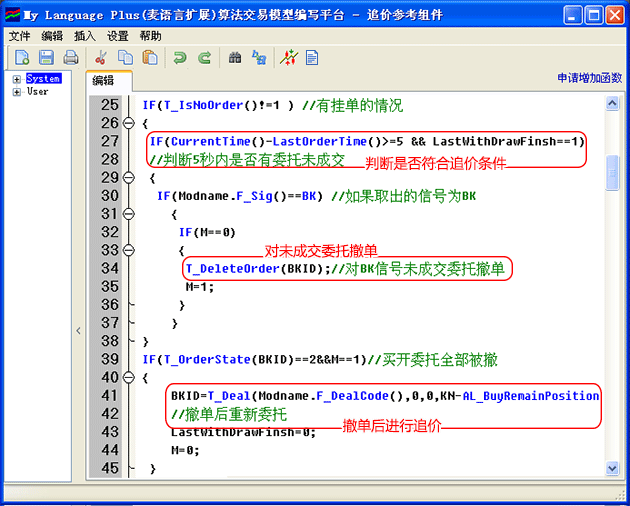Collapse the code fold at line 26

(x=127, y=123)
